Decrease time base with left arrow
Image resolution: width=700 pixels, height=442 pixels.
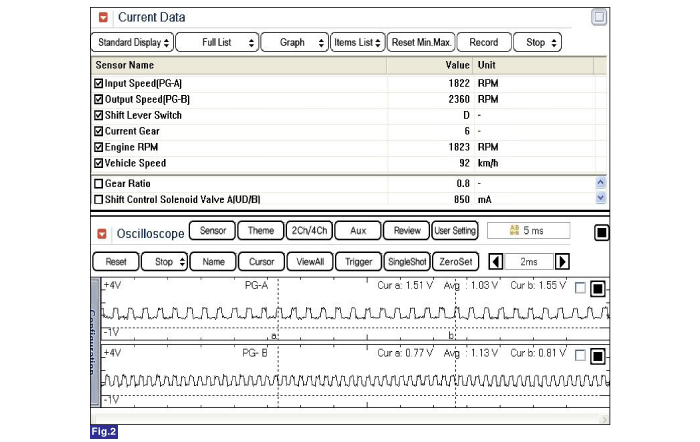pos(495,261)
